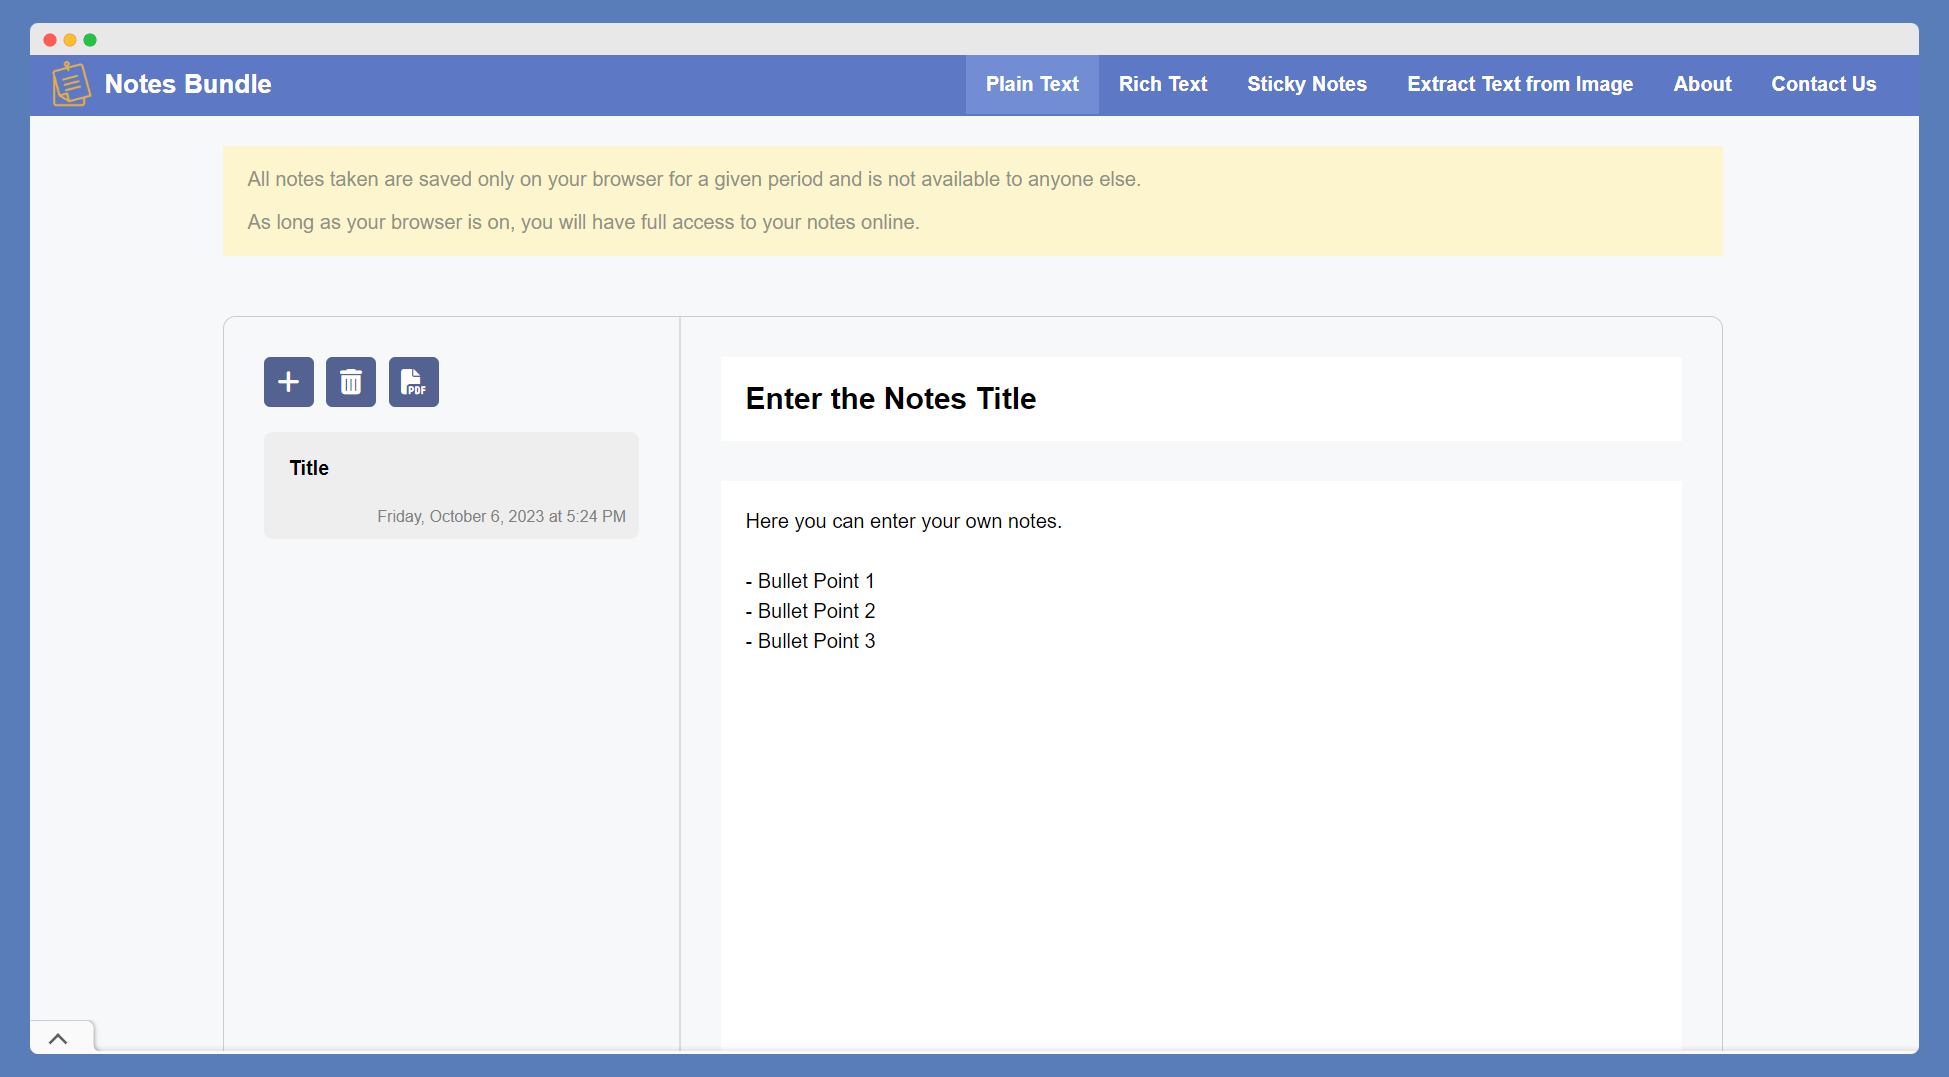This screenshot has width=1949, height=1077.
Task: Click the Notes Bundle notepad logo icon
Action: [x=70, y=84]
